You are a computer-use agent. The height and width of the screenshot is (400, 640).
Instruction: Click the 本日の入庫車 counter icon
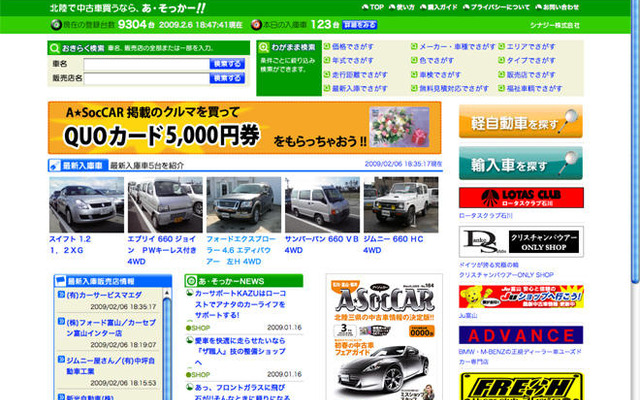[x=256, y=25]
